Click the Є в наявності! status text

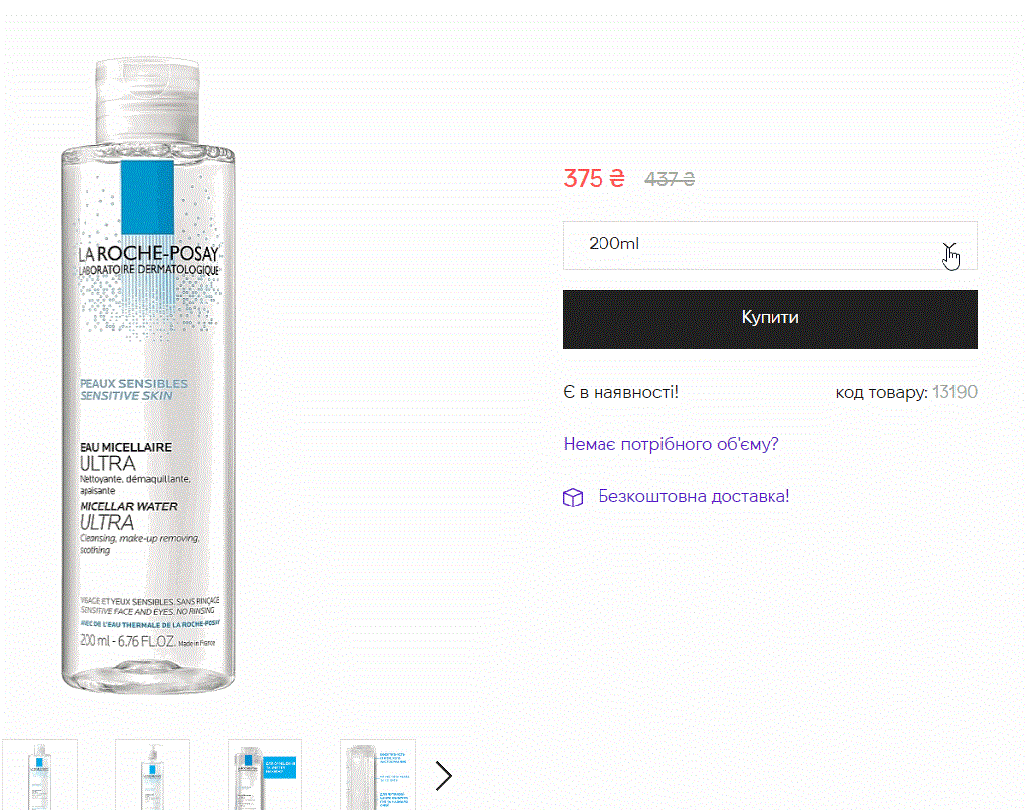pyautogui.click(x=621, y=393)
